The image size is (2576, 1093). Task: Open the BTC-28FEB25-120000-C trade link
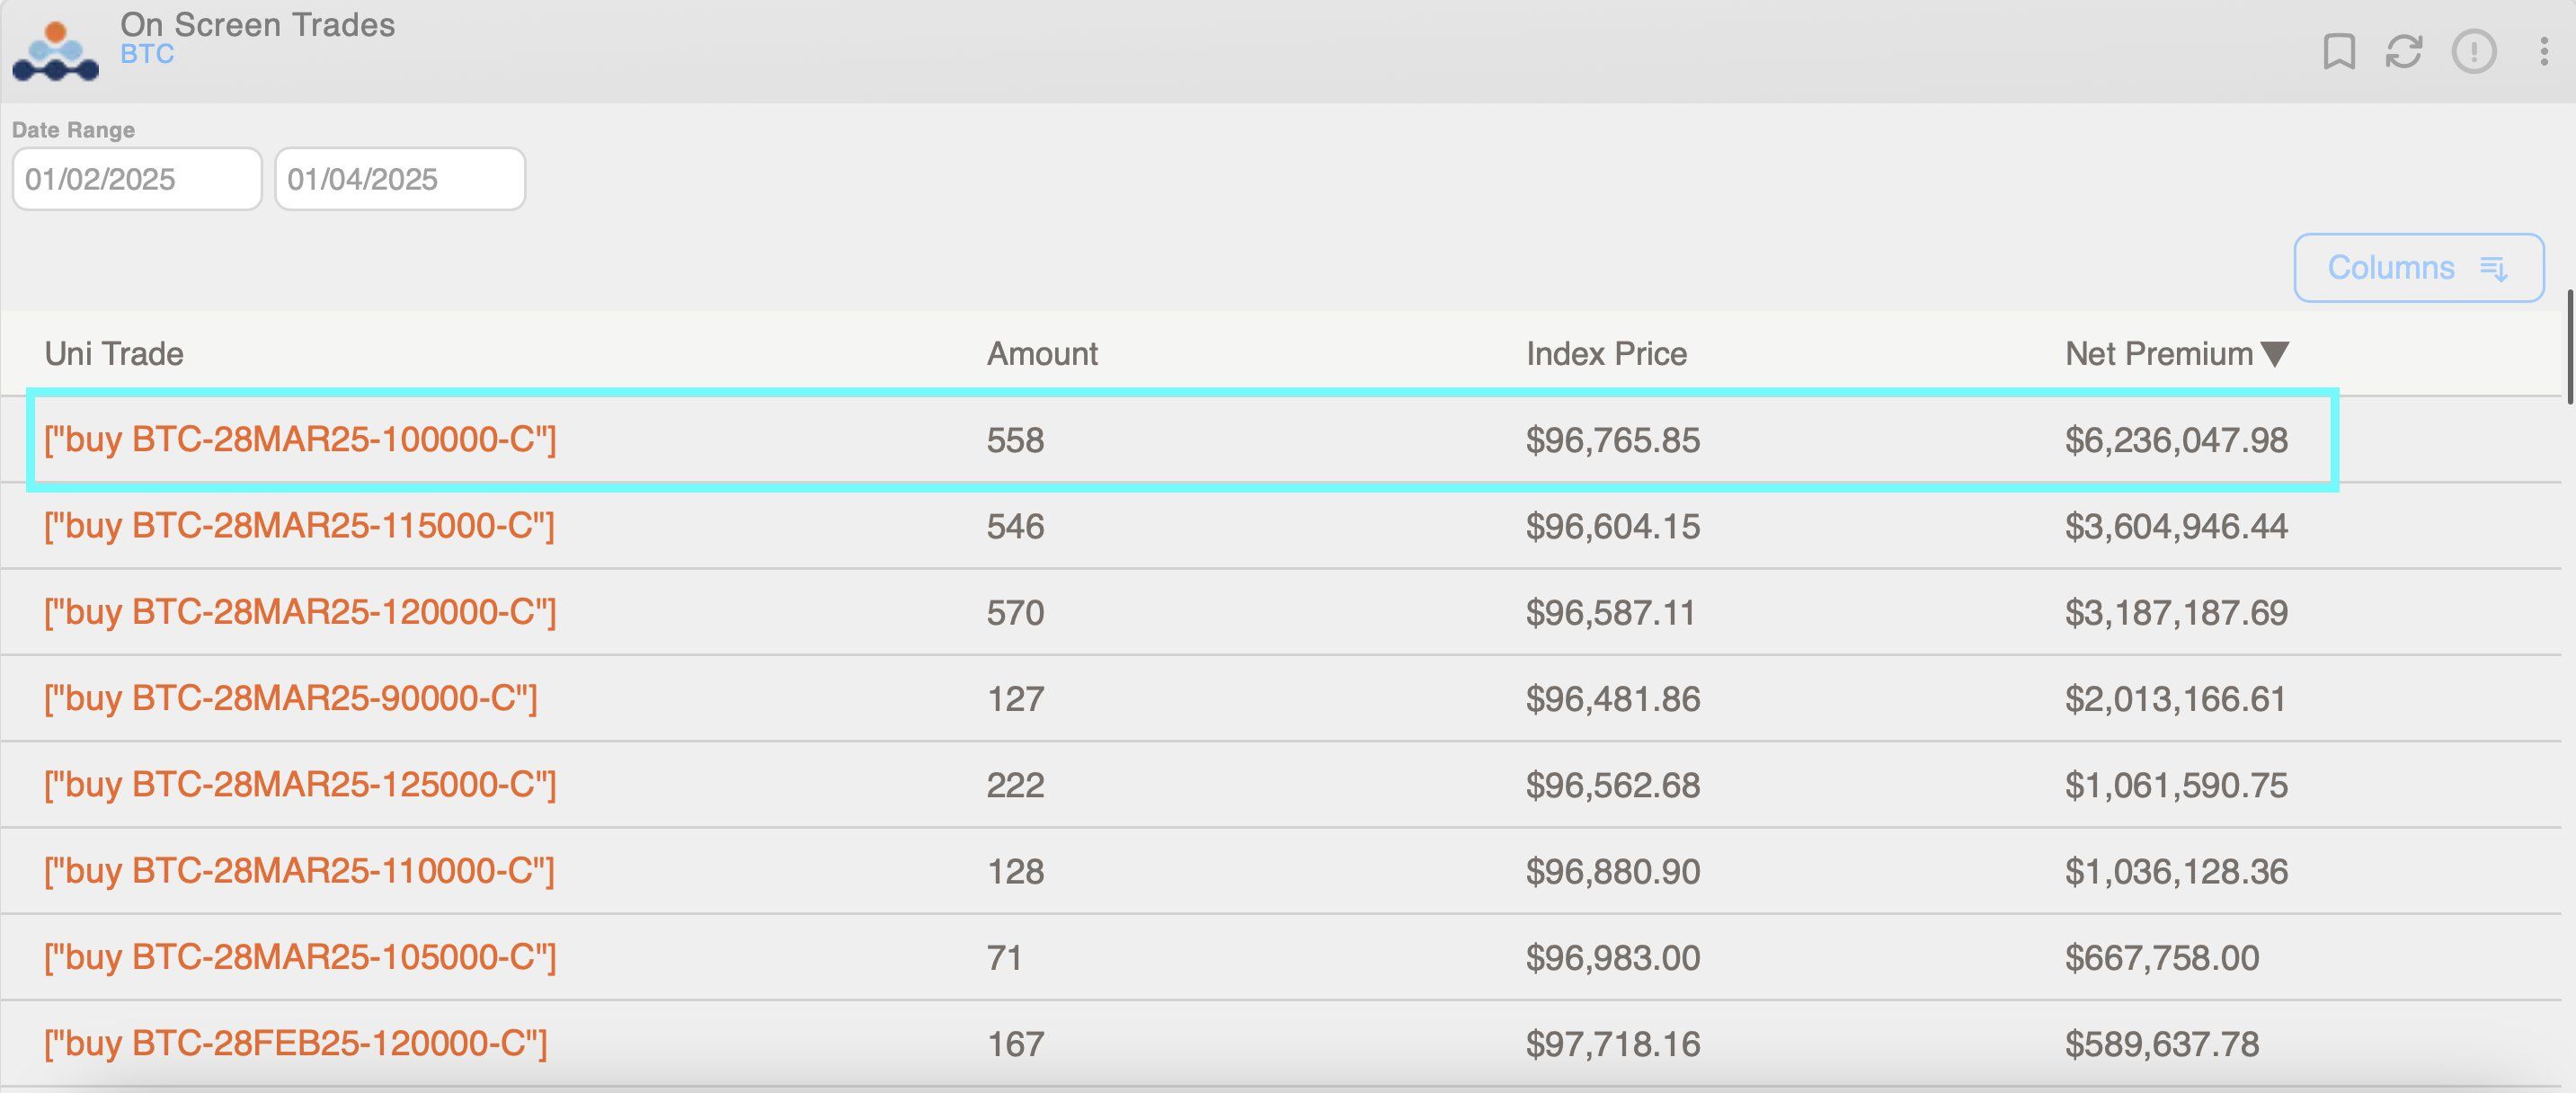[296, 1043]
